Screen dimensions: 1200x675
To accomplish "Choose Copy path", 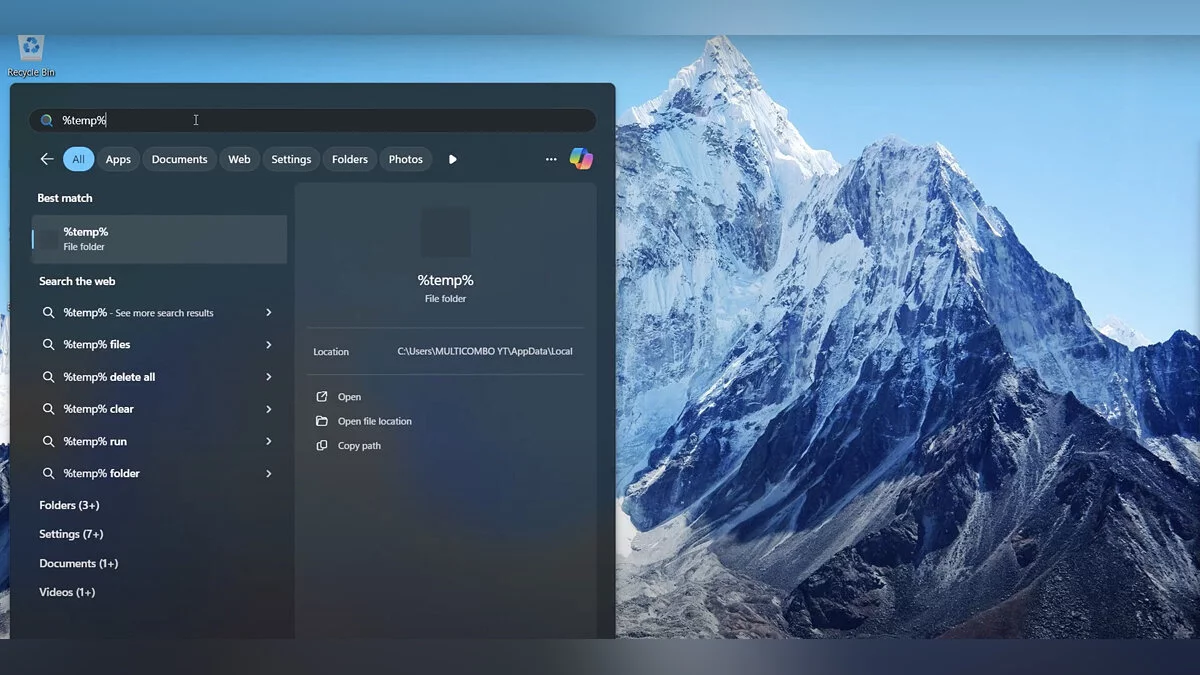I will [359, 446].
